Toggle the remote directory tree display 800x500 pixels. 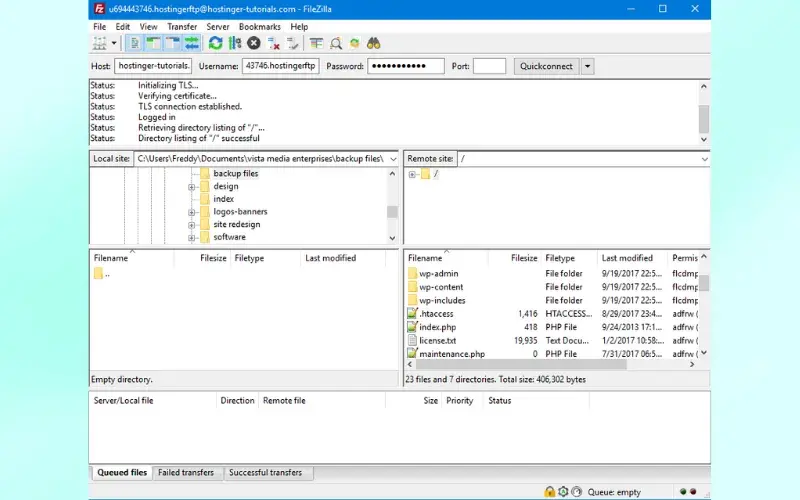point(172,43)
